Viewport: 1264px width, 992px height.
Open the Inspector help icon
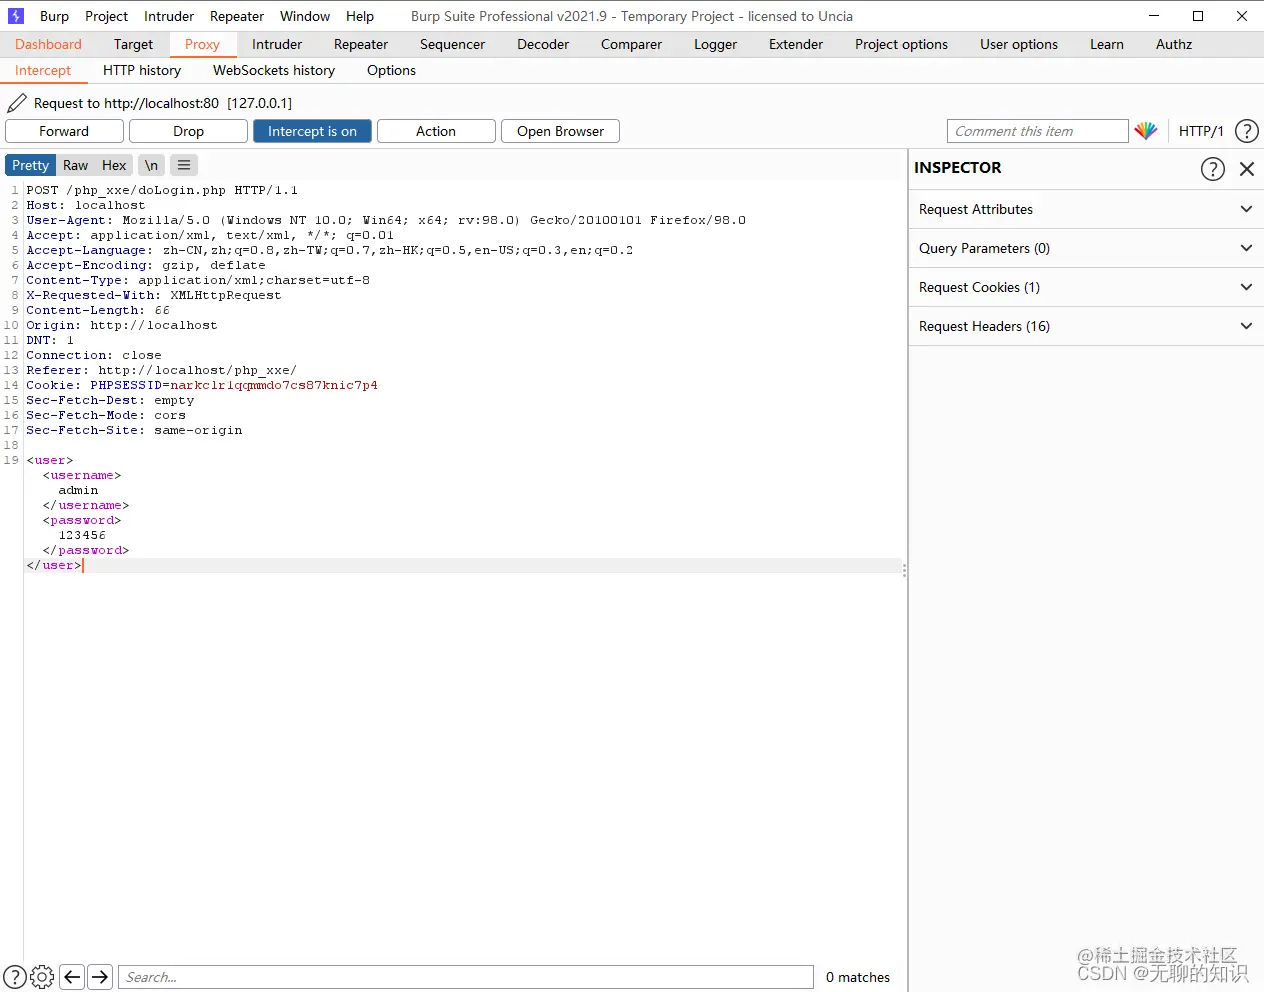(x=1213, y=169)
